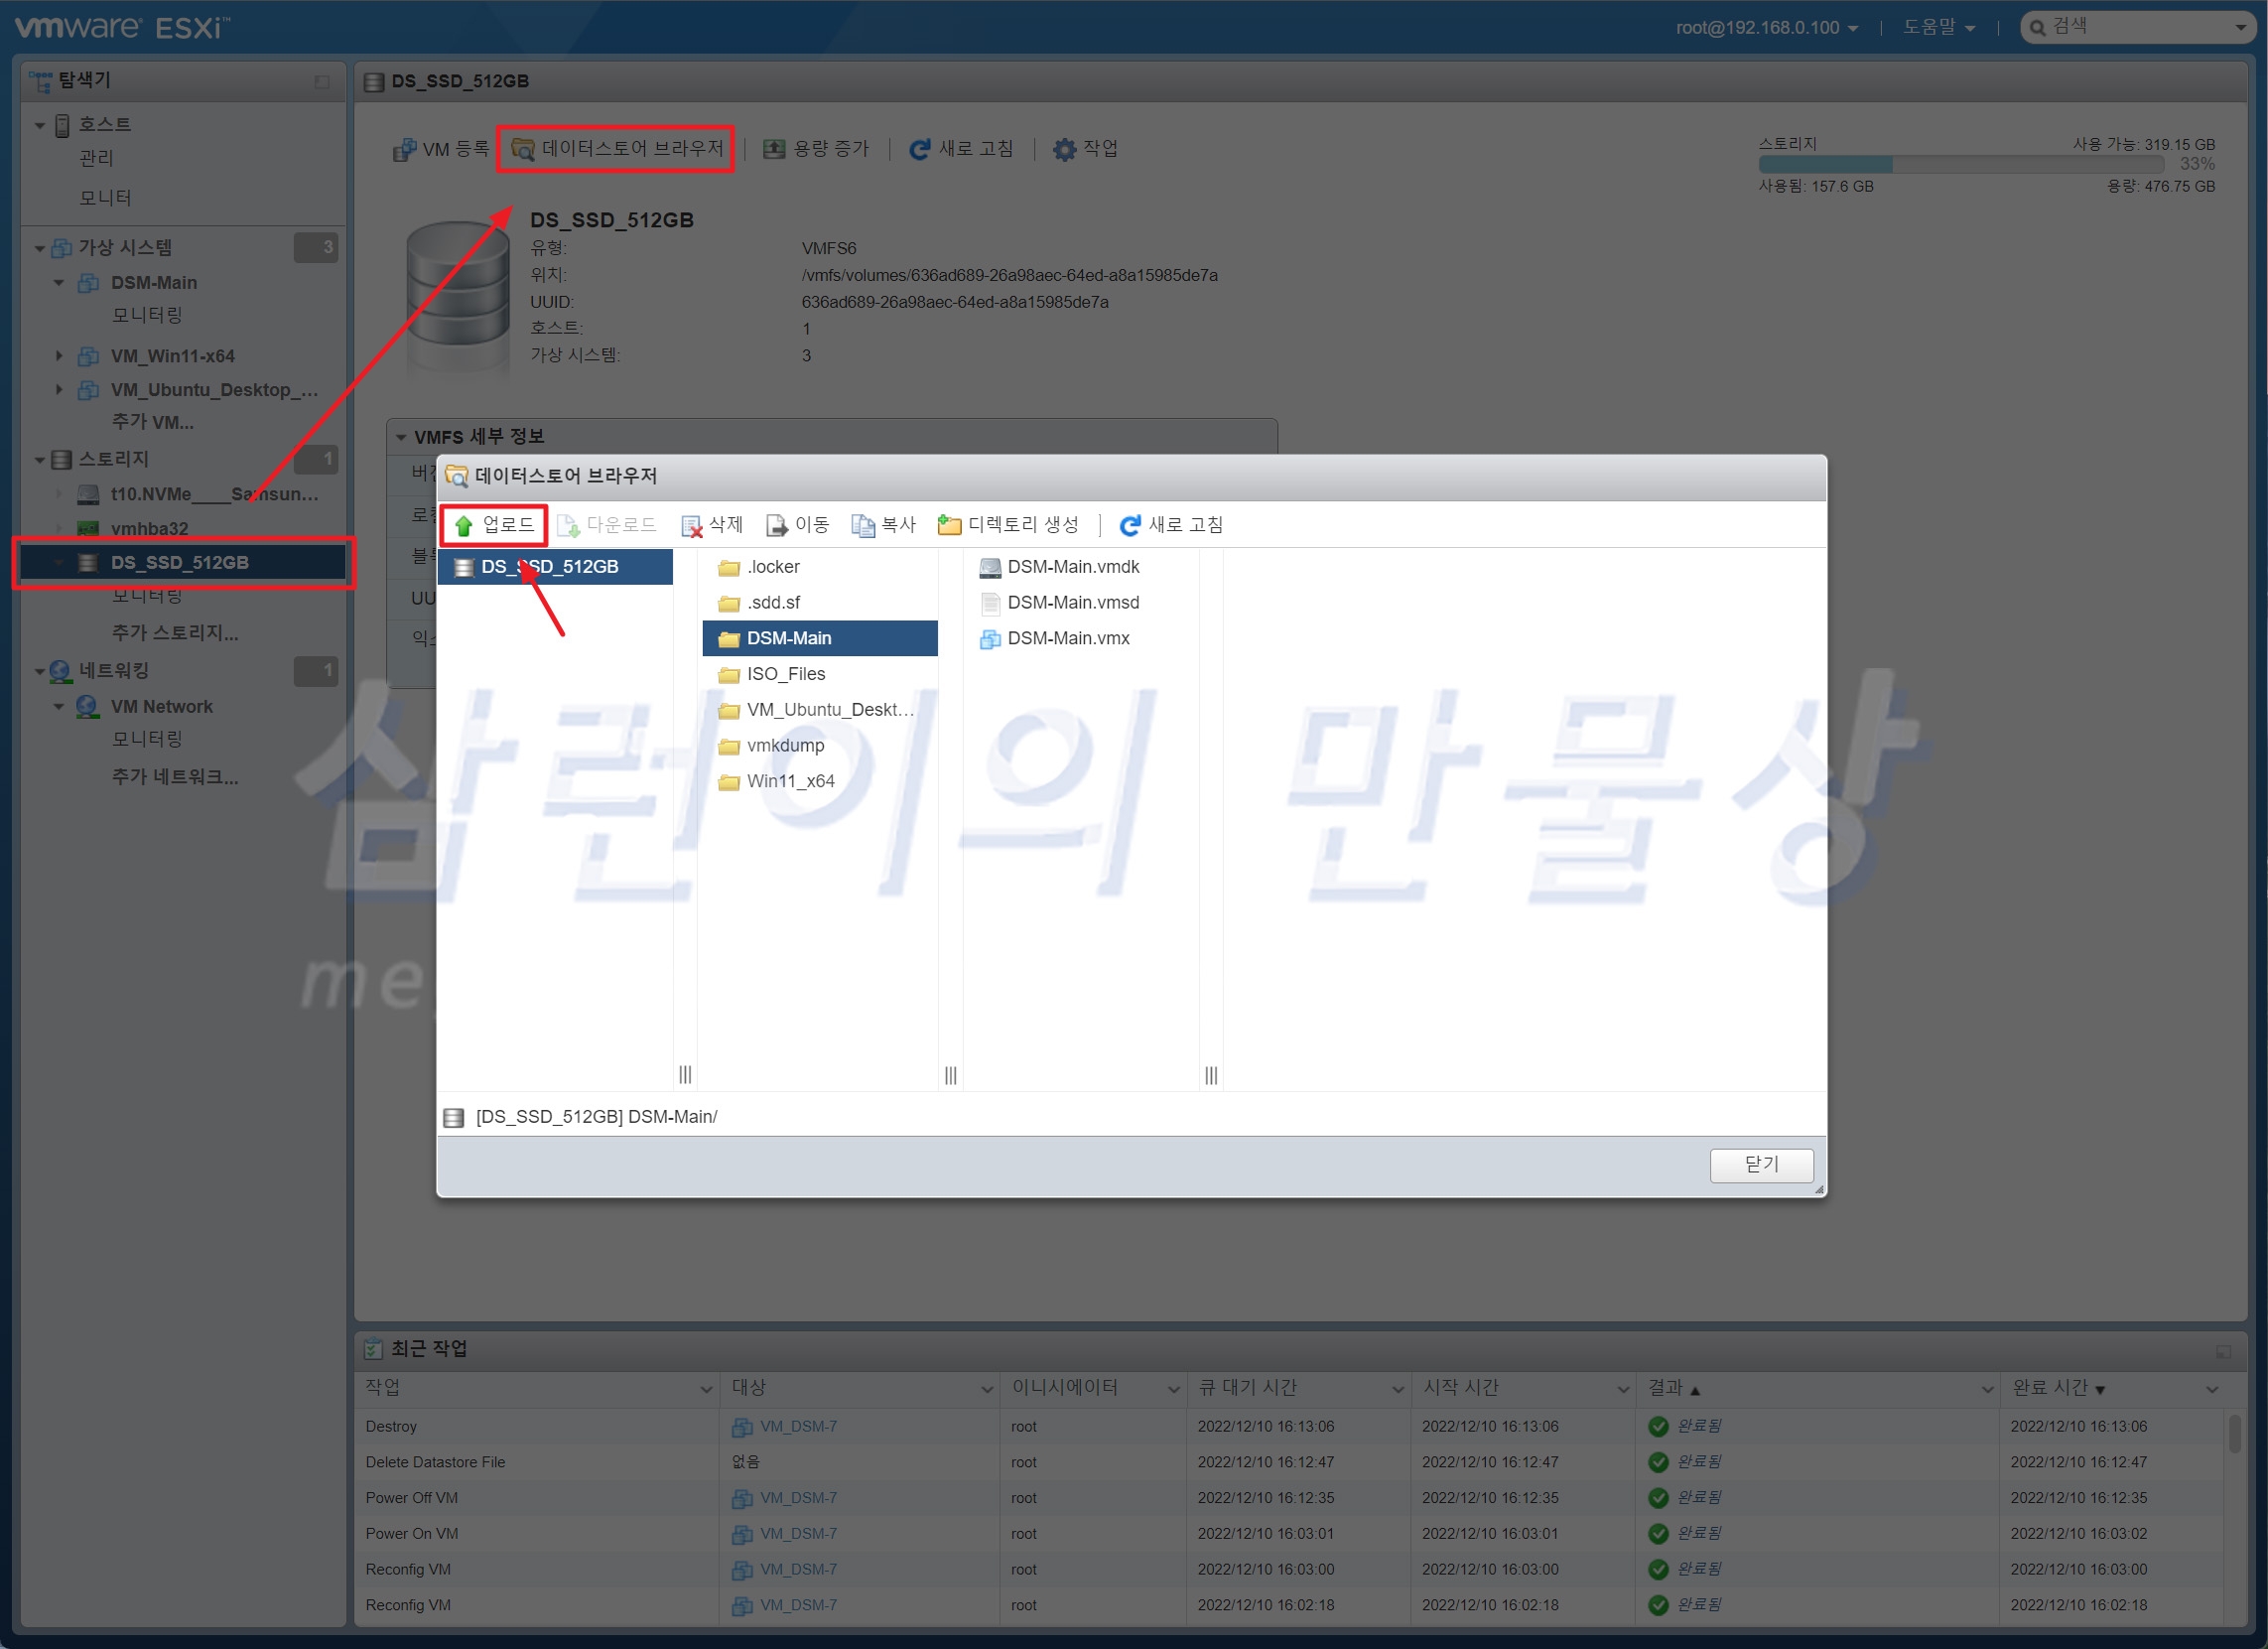Collapse the VMFS 세부 정보 section
Screen dimensions: 2268x1649
coord(401,437)
